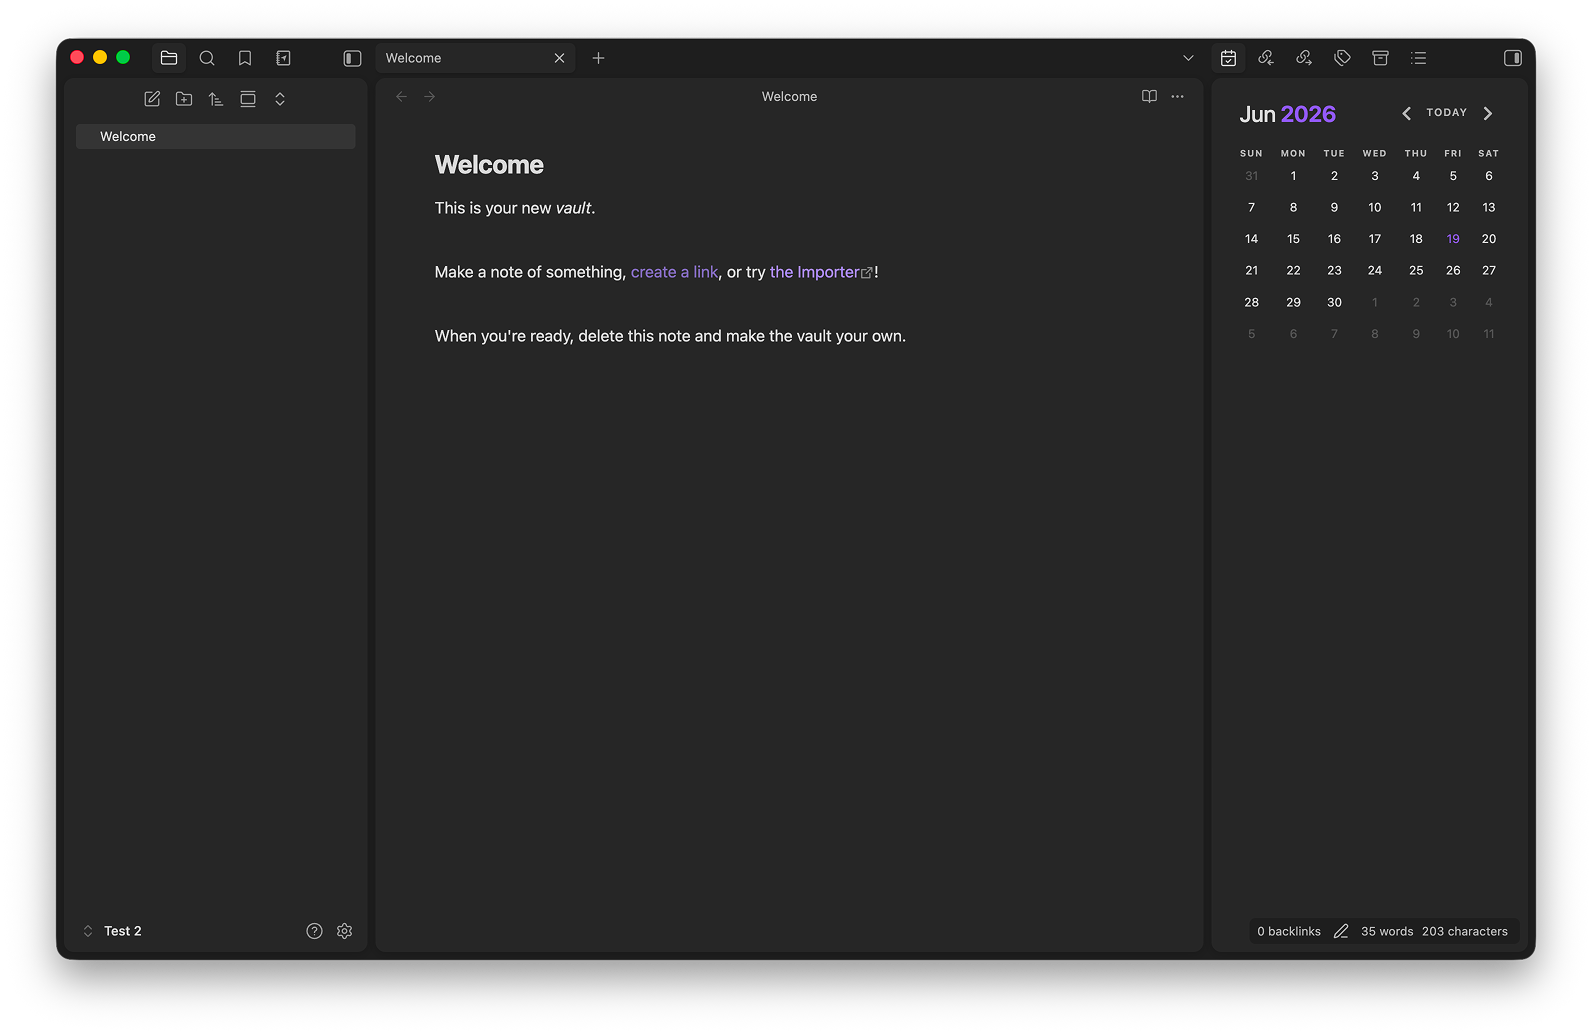This screenshot has width=1592, height=1034.
Task: Navigate back with the left arrow
Action: [401, 96]
